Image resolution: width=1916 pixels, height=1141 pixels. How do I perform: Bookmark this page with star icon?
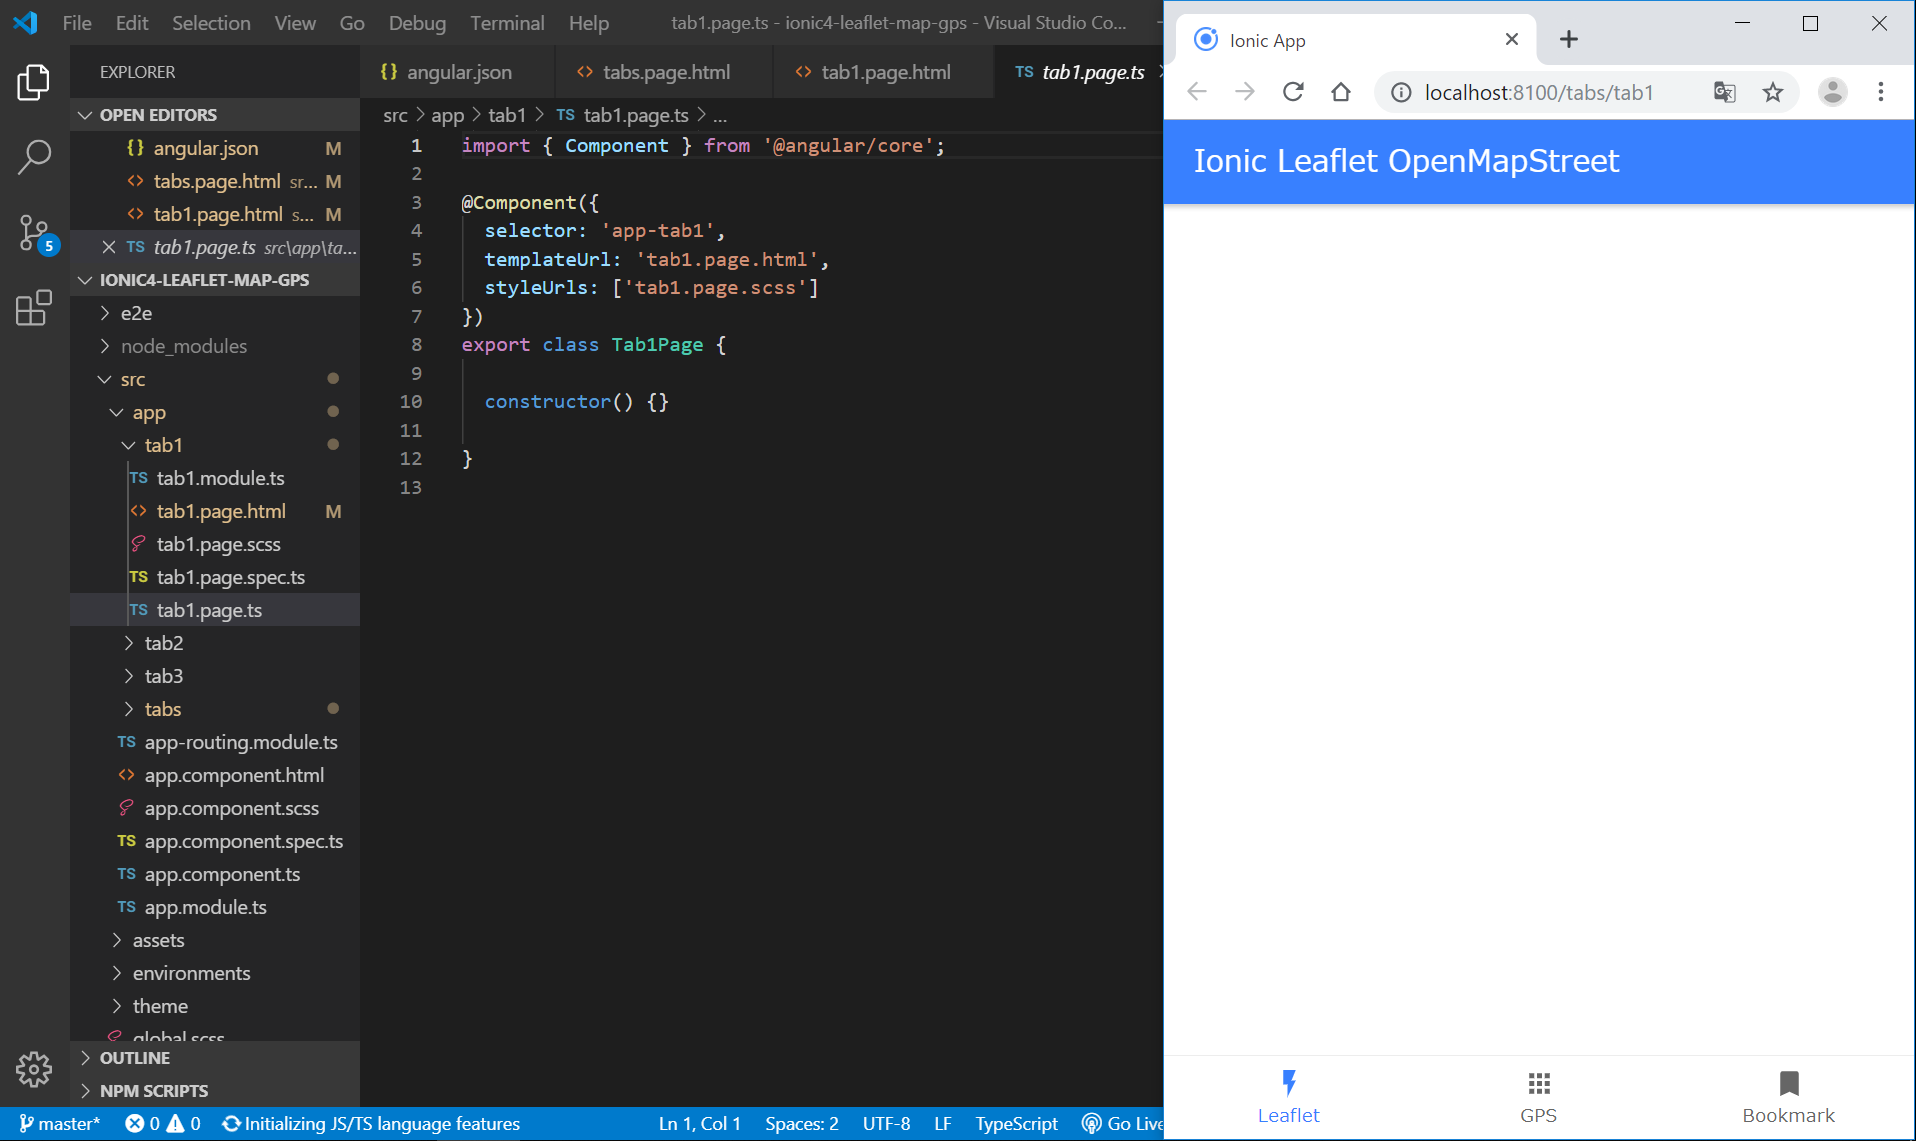pyautogui.click(x=1773, y=93)
